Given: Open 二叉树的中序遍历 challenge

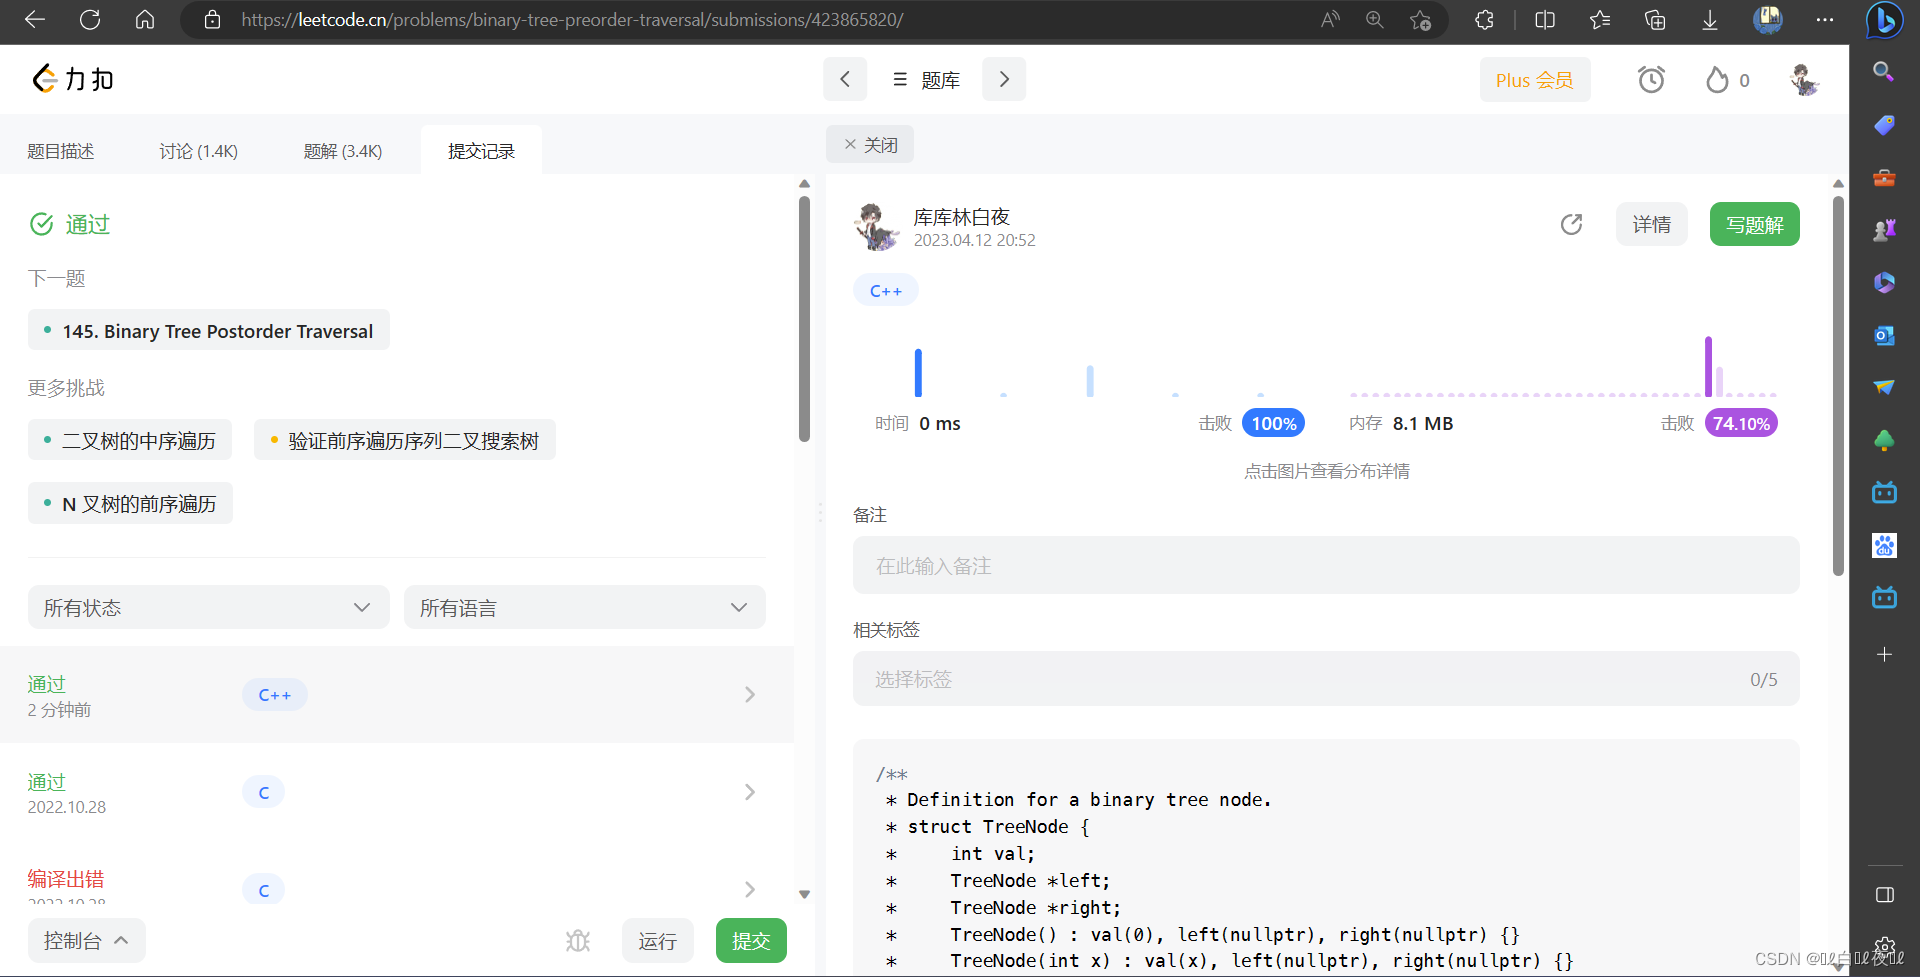Looking at the screenshot, I should tap(130, 440).
